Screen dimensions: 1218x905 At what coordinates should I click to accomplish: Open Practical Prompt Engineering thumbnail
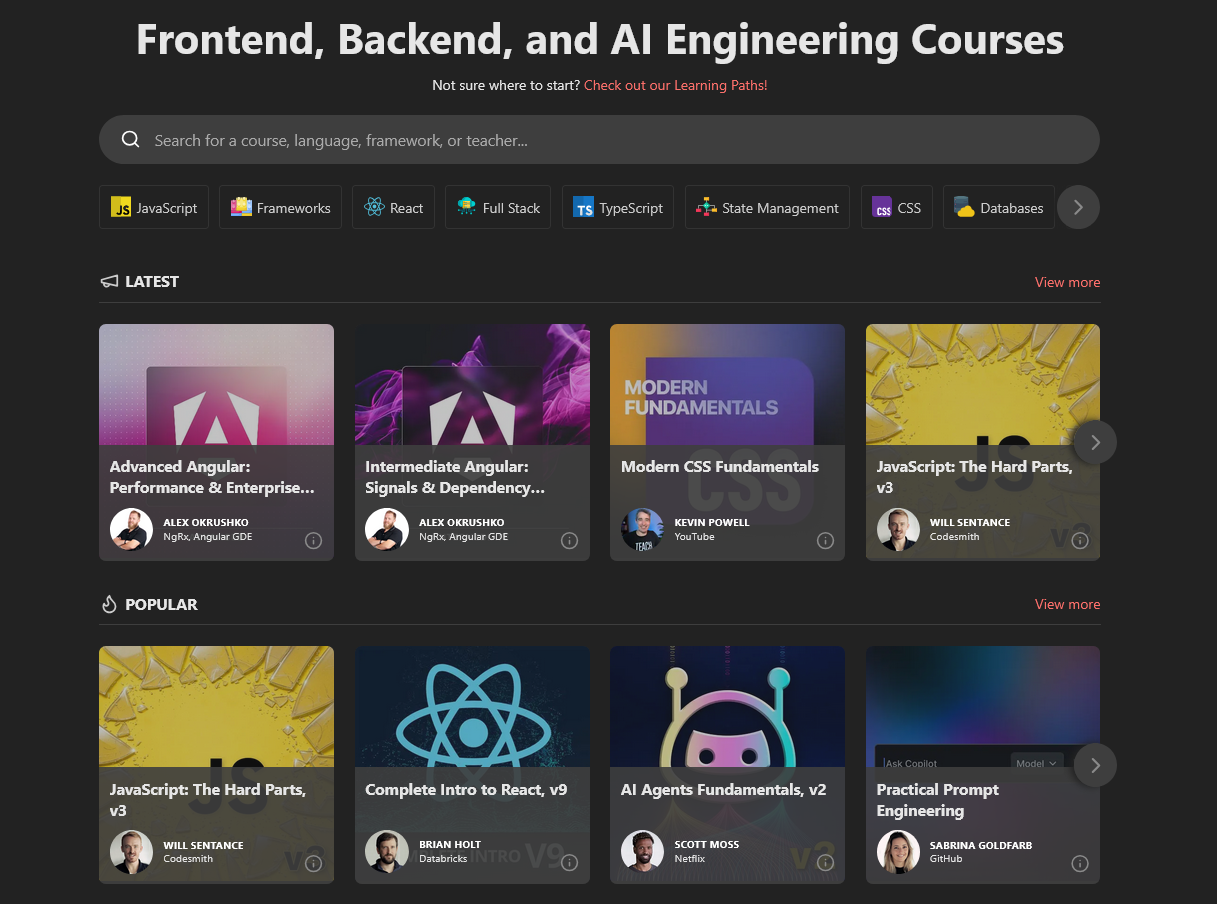983,707
